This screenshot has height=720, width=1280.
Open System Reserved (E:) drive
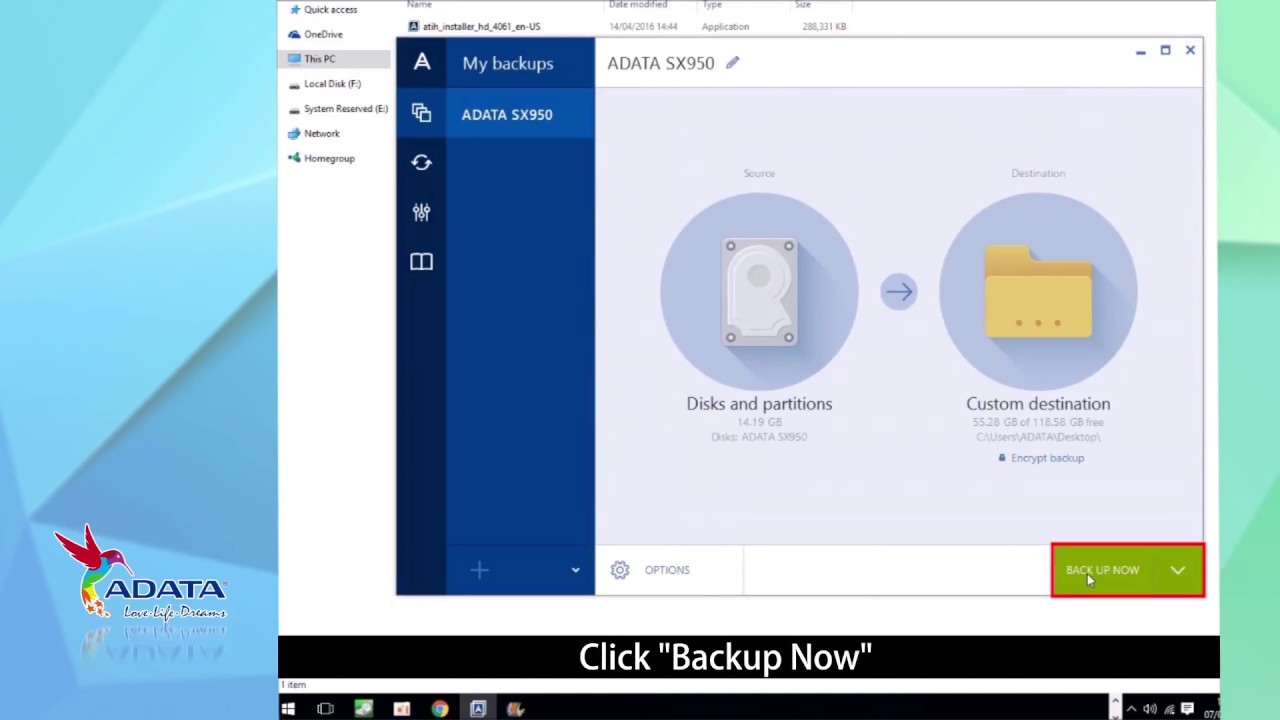pyautogui.click(x=338, y=108)
